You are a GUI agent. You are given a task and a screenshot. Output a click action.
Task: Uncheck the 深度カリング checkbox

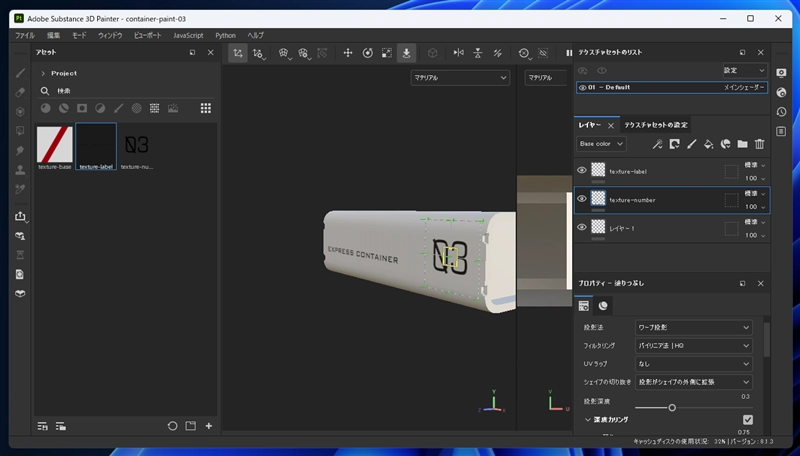tap(747, 419)
